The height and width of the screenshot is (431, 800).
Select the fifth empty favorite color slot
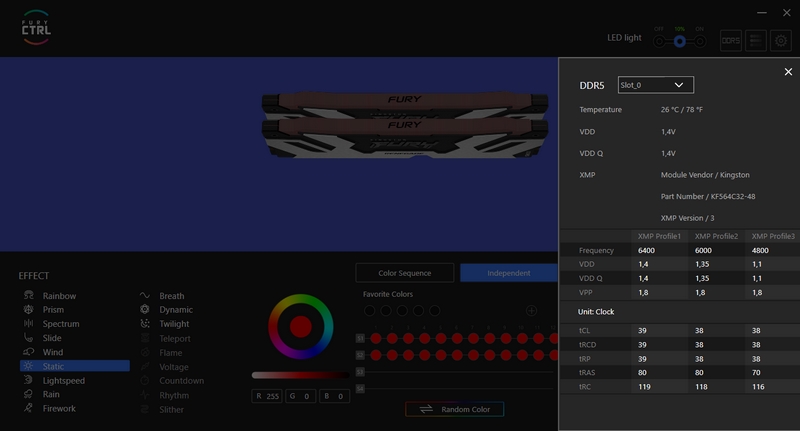tap(435, 311)
